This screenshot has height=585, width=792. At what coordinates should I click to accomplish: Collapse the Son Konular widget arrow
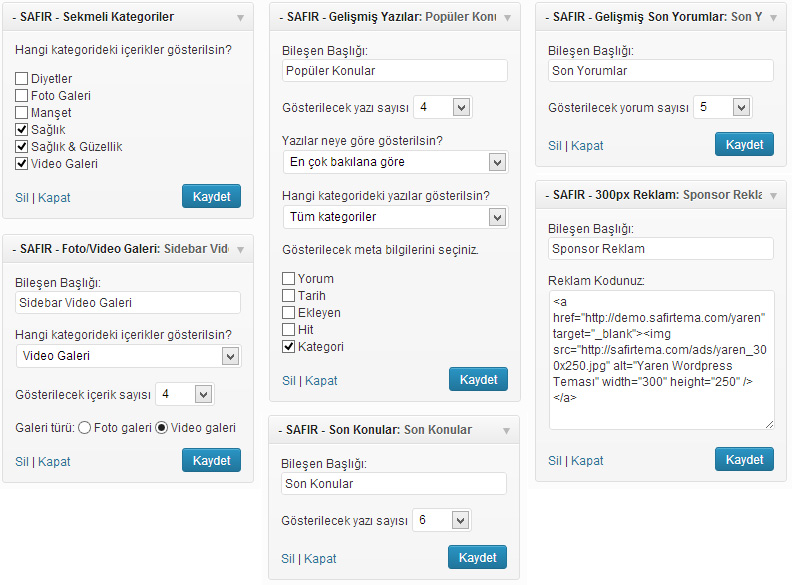(506, 431)
